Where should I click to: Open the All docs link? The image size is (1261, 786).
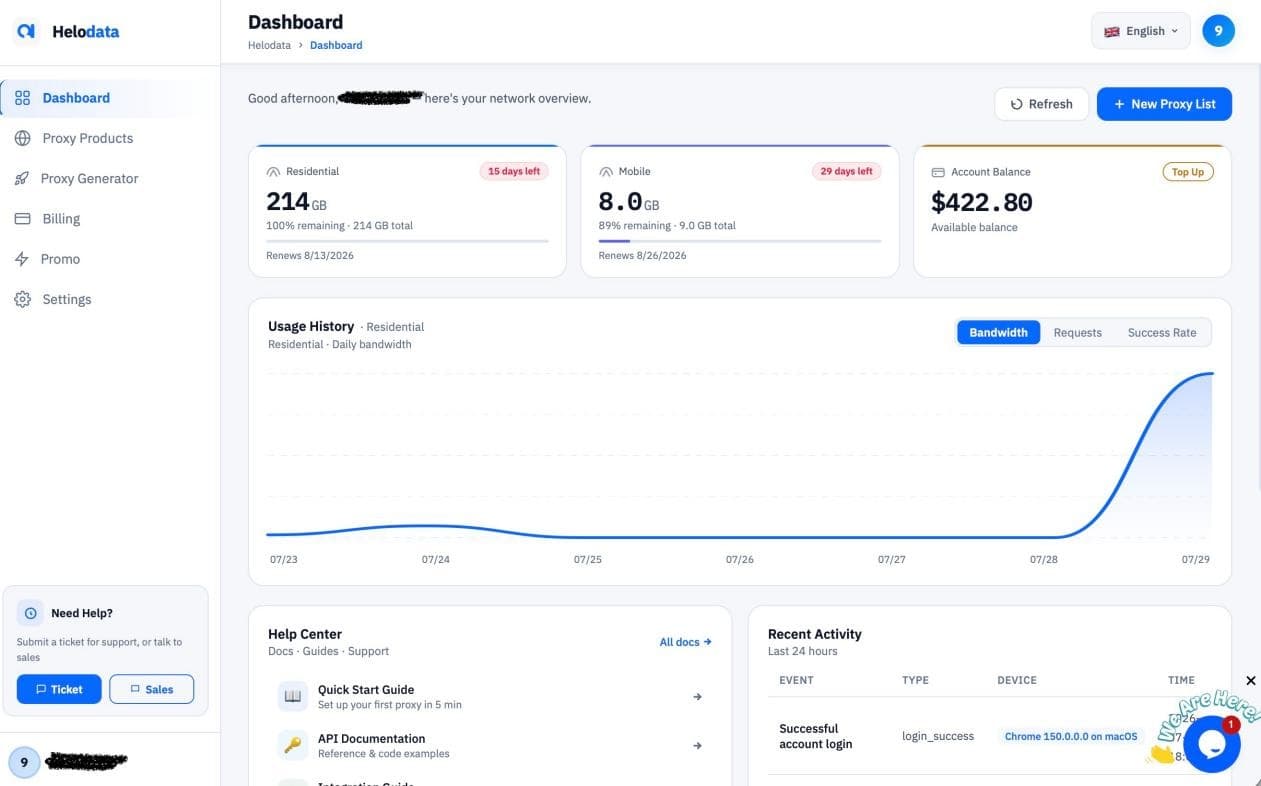685,642
